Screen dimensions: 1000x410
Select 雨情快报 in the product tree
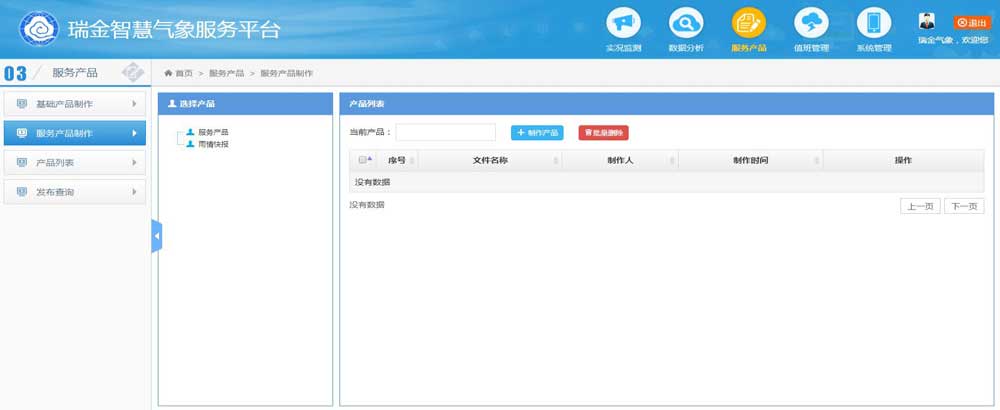pos(213,144)
